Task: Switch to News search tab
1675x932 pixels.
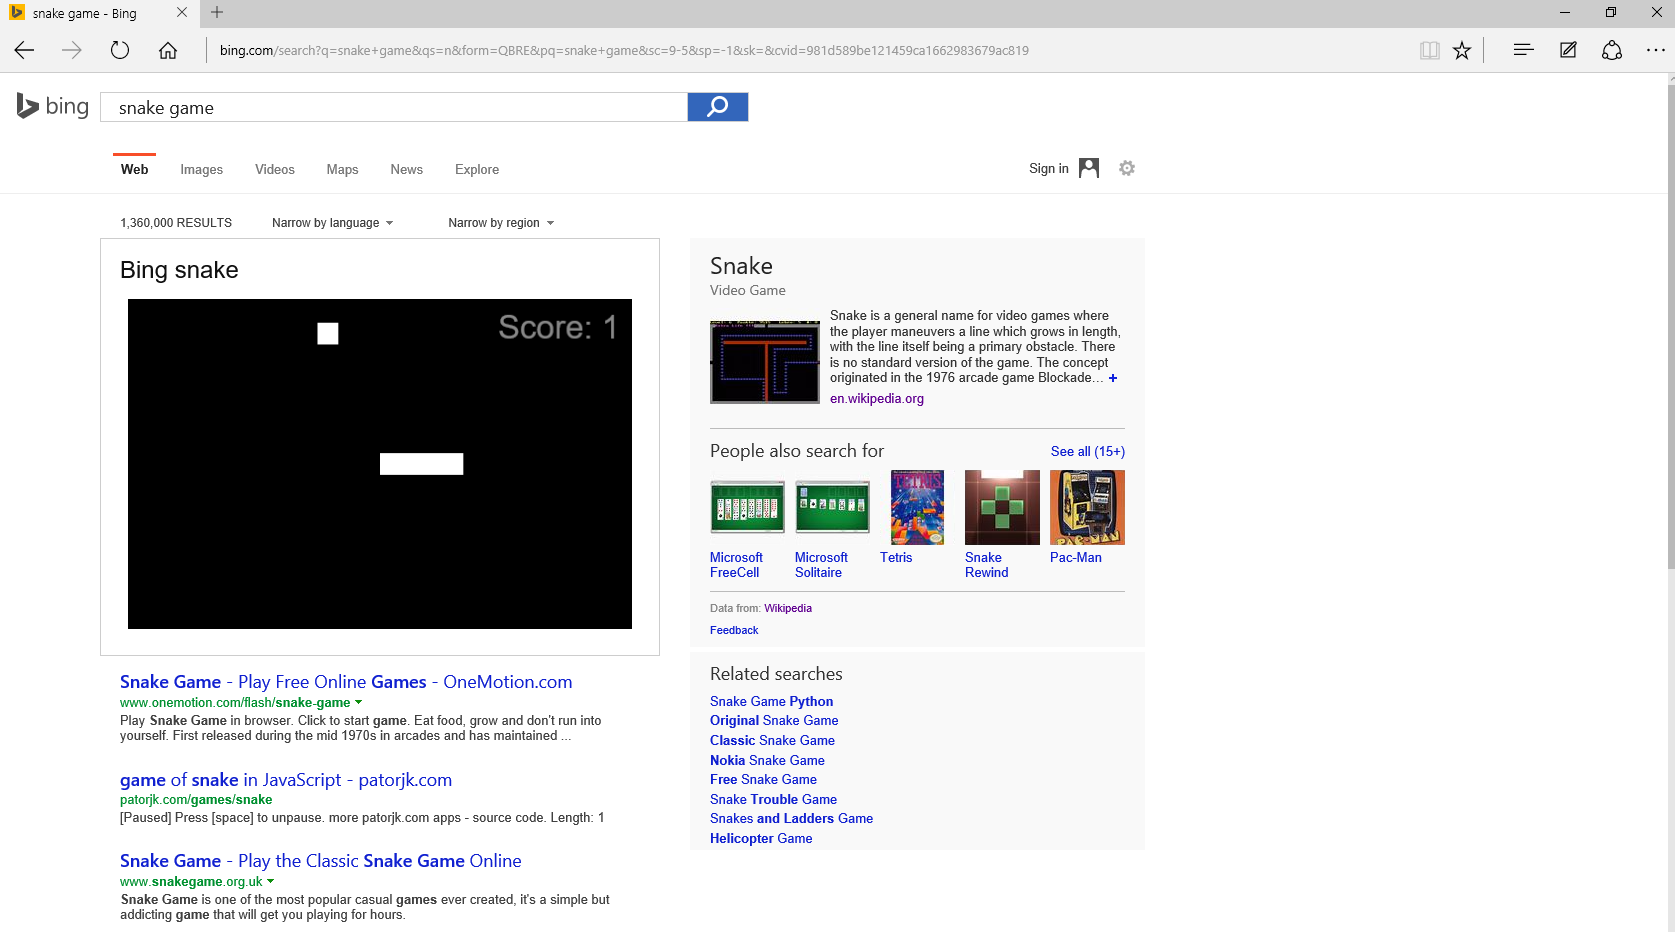Action: (x=407, y=169)
